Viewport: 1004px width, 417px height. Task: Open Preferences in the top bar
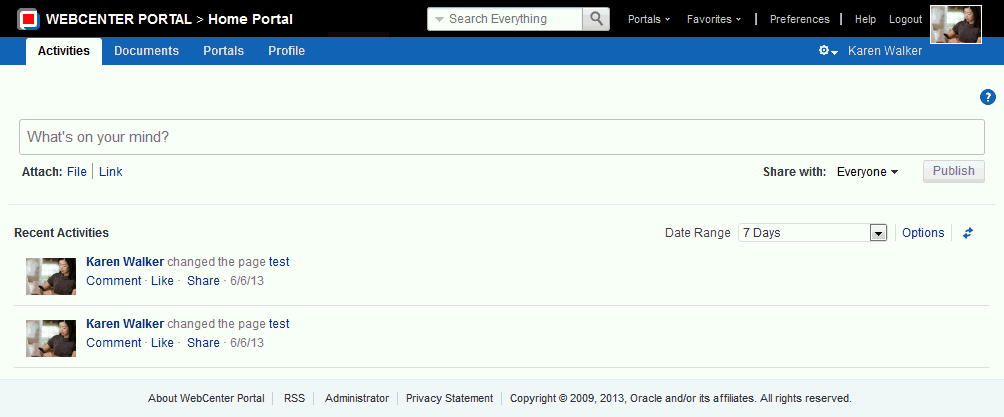pos(800,19)
